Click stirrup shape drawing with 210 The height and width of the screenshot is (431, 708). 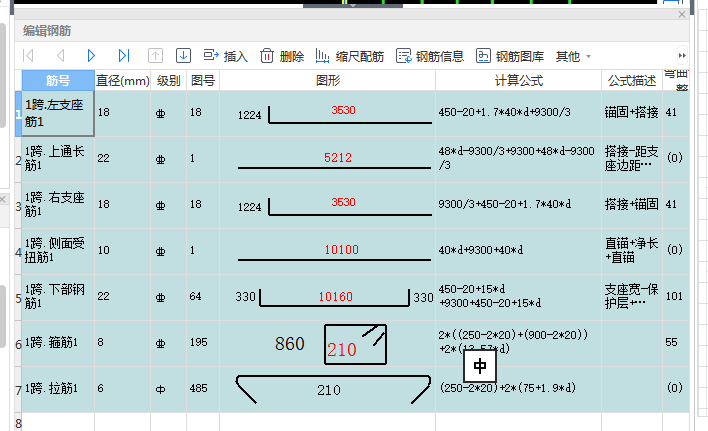pos(355,344)
